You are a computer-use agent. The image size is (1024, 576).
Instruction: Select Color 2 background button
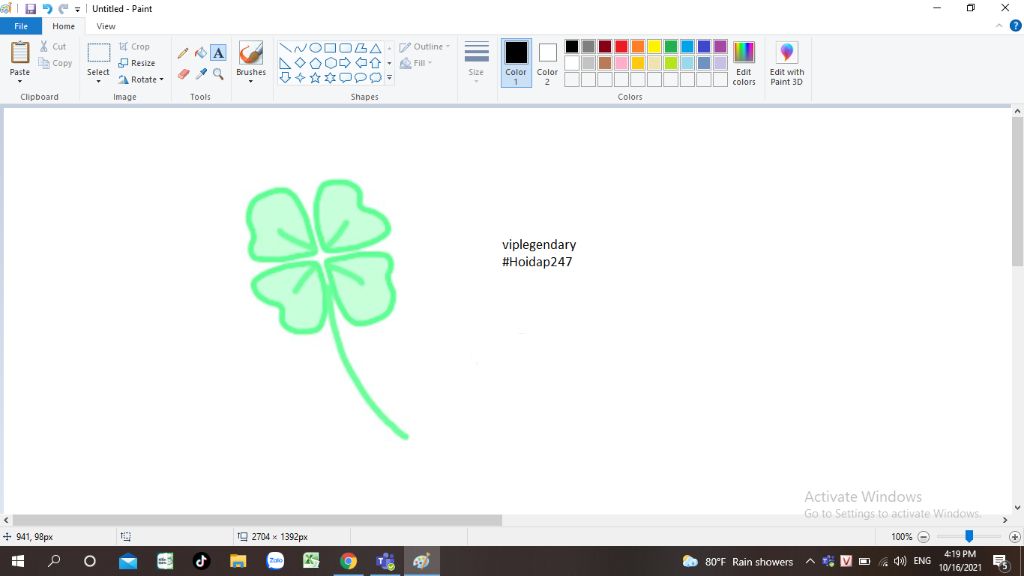547,63
